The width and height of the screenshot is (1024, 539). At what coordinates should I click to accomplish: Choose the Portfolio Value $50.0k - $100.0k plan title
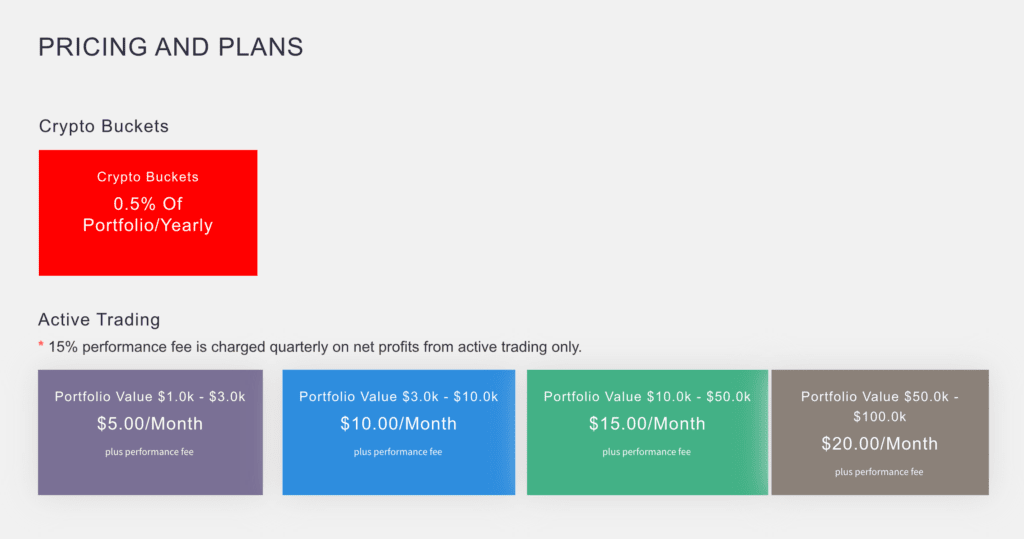tap(880, 406)
